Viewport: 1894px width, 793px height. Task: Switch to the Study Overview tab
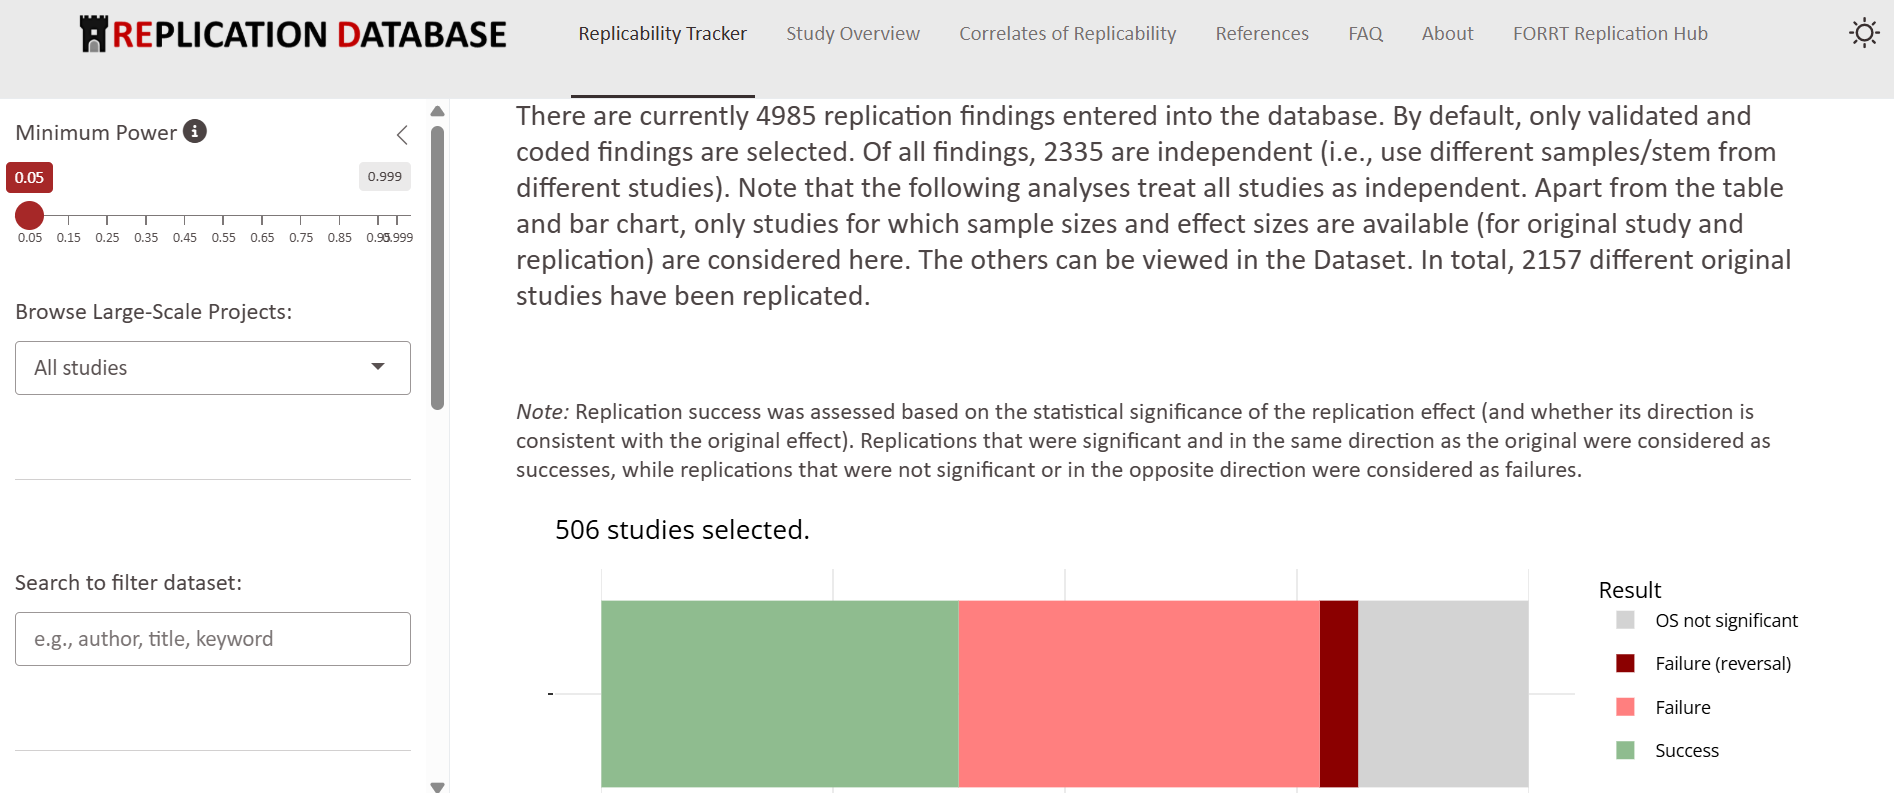pos(852,33)
